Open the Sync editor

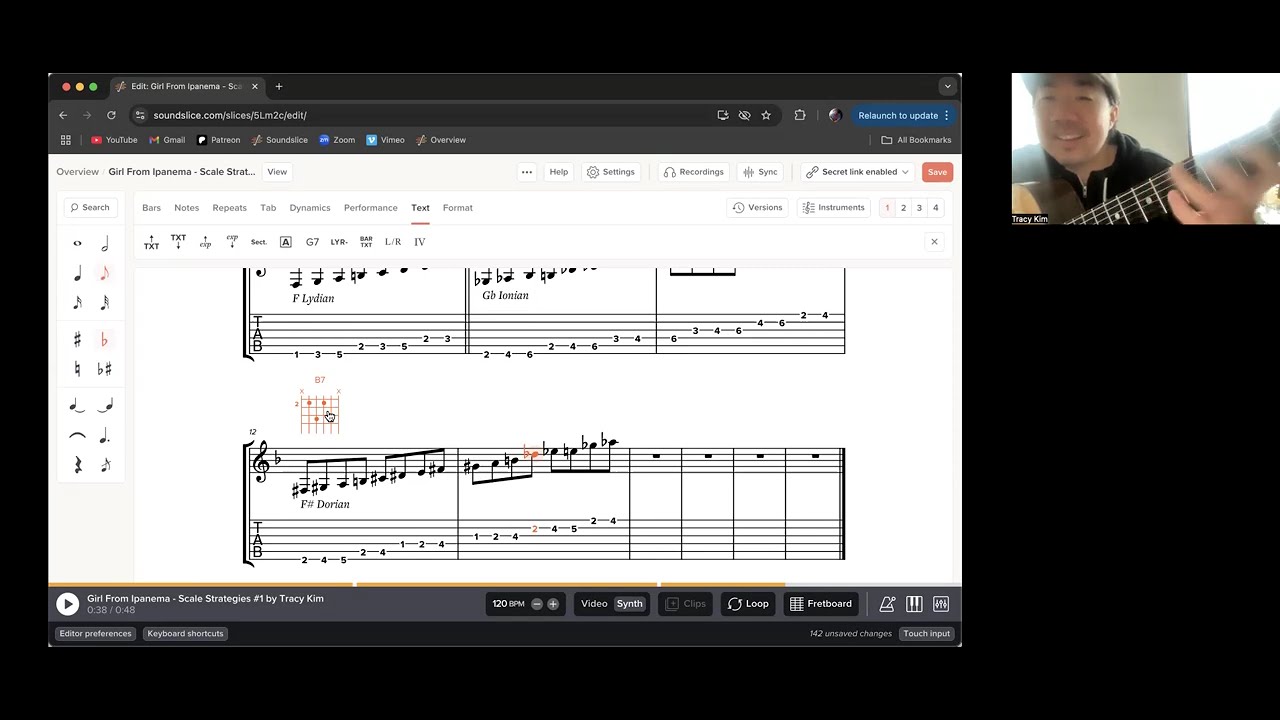tap(760, 172)
